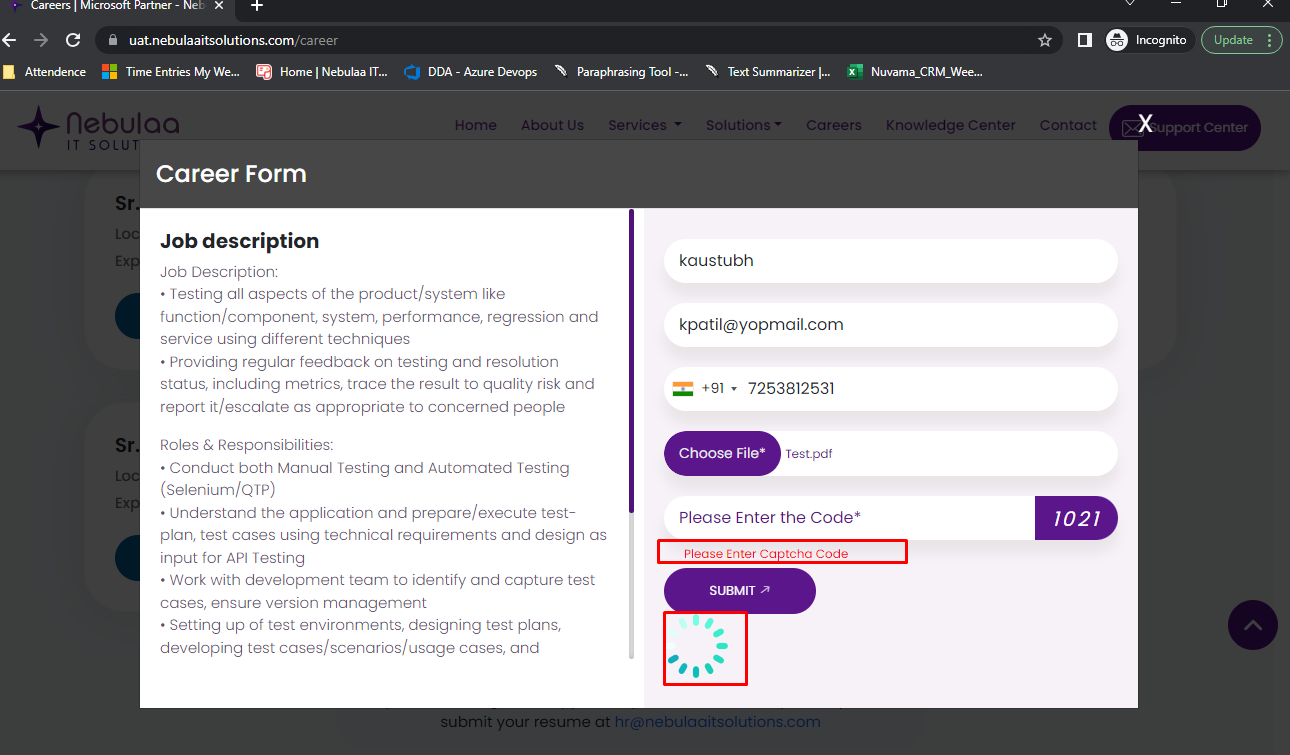Close the Careers browser tab
The width and height of the screenshot is (1290, 755).
coord(219,6)
